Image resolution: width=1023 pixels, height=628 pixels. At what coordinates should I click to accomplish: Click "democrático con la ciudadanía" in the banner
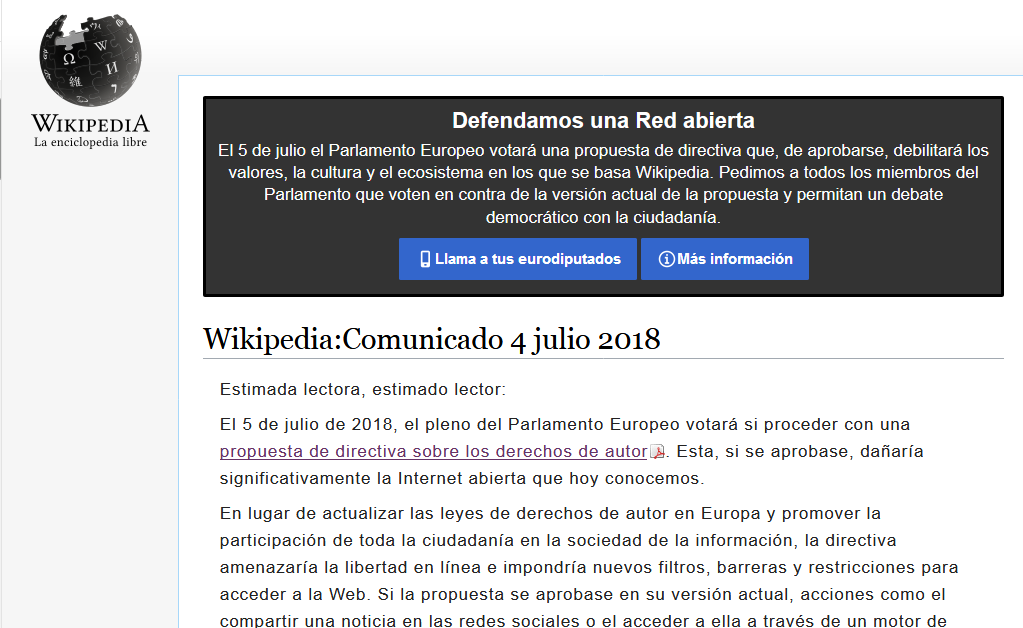pyautogui.click(x=603, y=216)
